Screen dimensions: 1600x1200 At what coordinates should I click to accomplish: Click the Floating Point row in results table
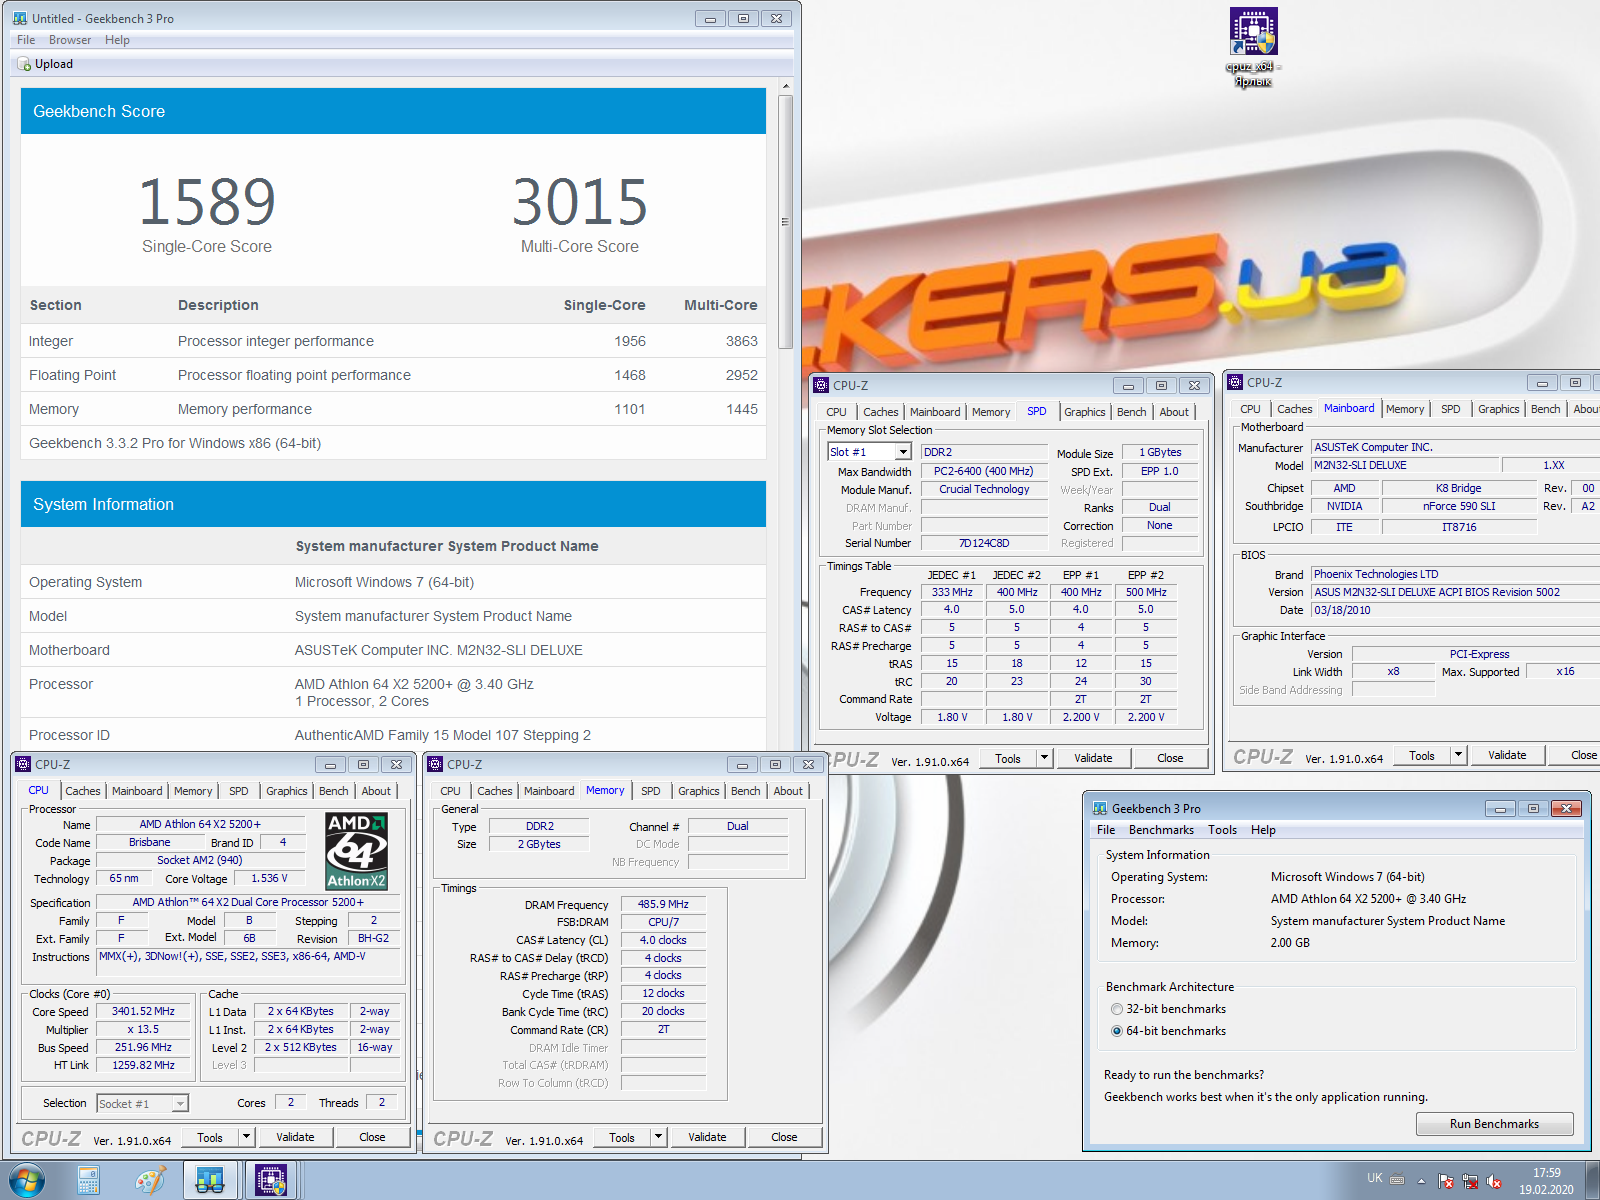pos(393,375)
